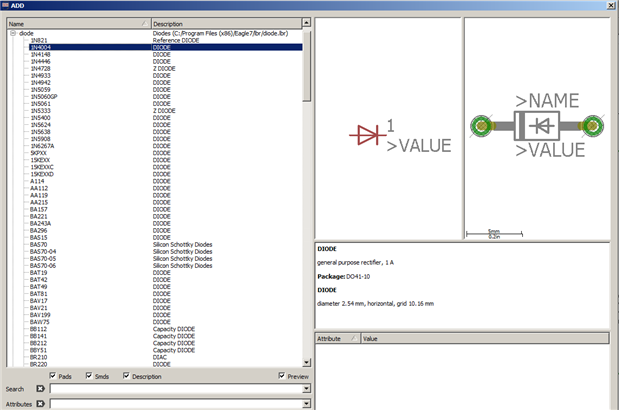Disable the Preview checkbox
This screenshot has height=410, width=619.
(283, 376)
